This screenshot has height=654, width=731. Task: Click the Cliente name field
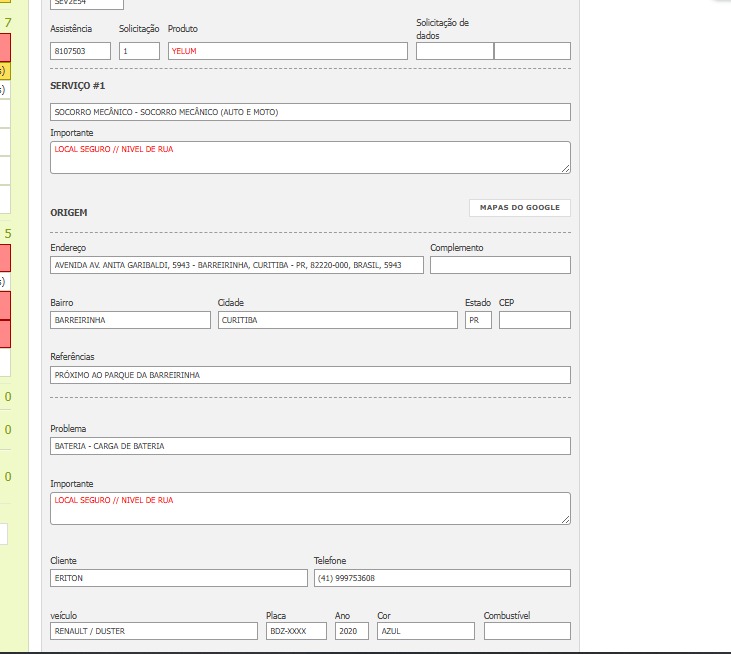(x=179, y=578)
